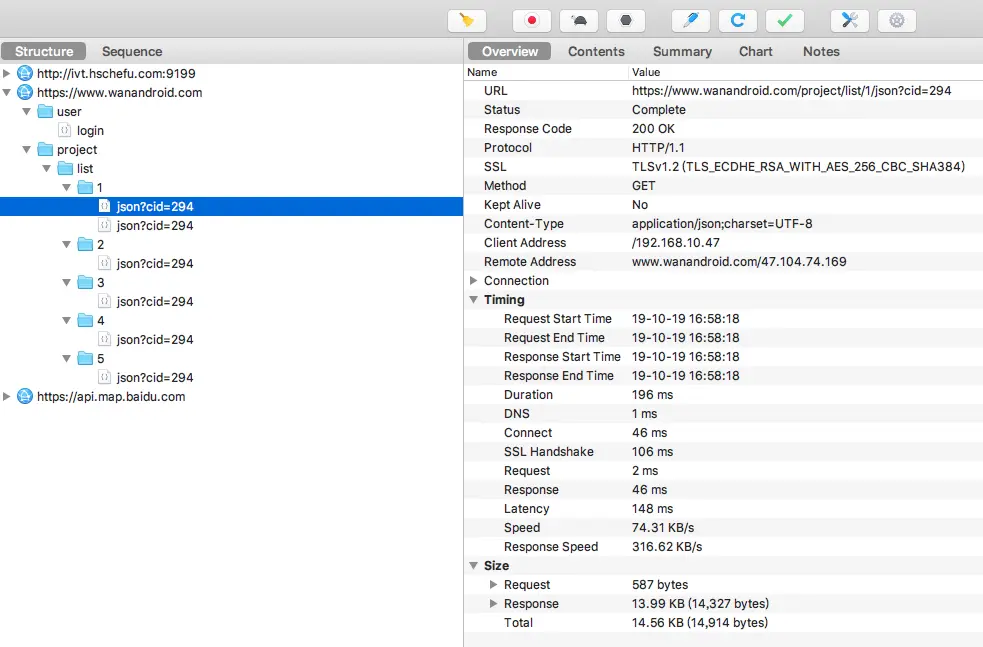This screenshot has width=983, height=647.
Task: Compose a request with the pen icon
Action: tap(691, 21)
